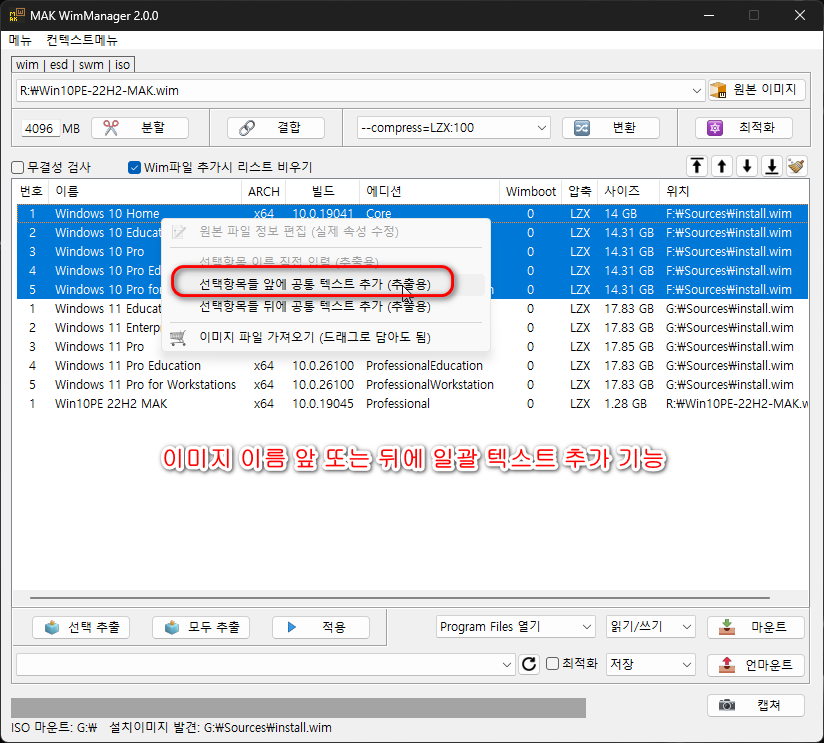
Task: Click the 변환 convert button
Action: (611, 128)
